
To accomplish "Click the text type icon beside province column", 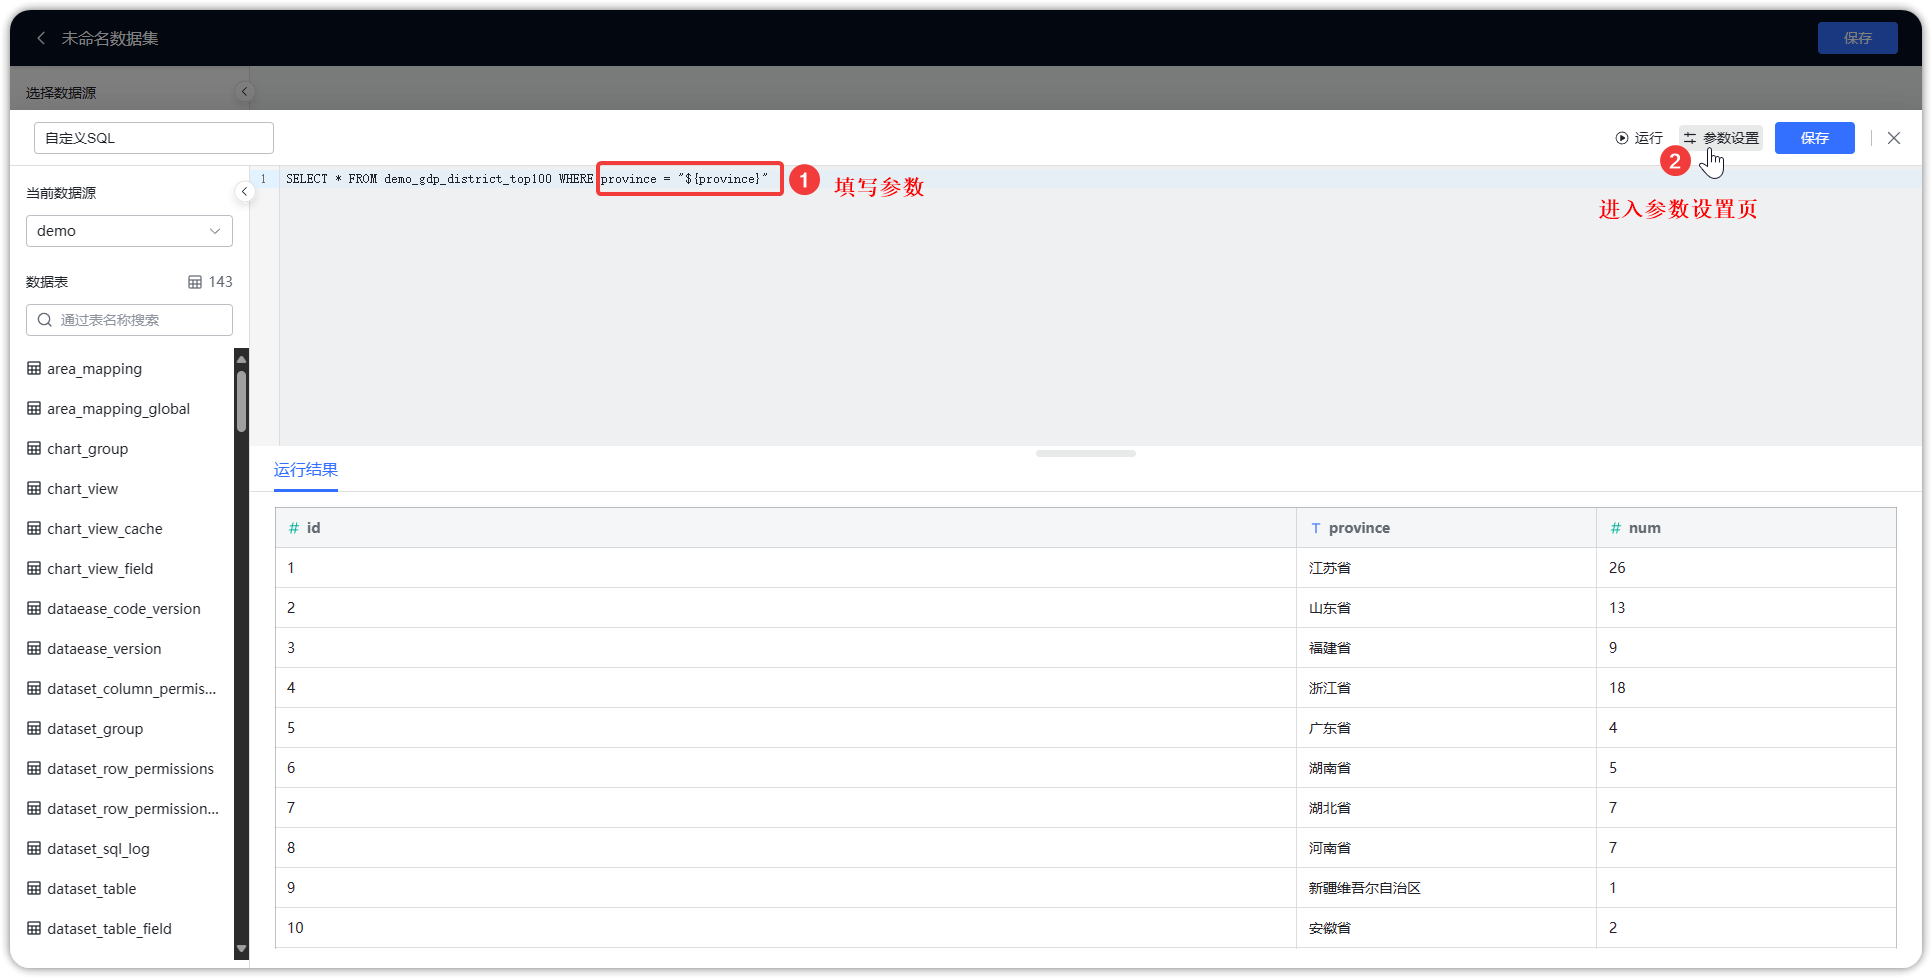I will point(1315,527).
